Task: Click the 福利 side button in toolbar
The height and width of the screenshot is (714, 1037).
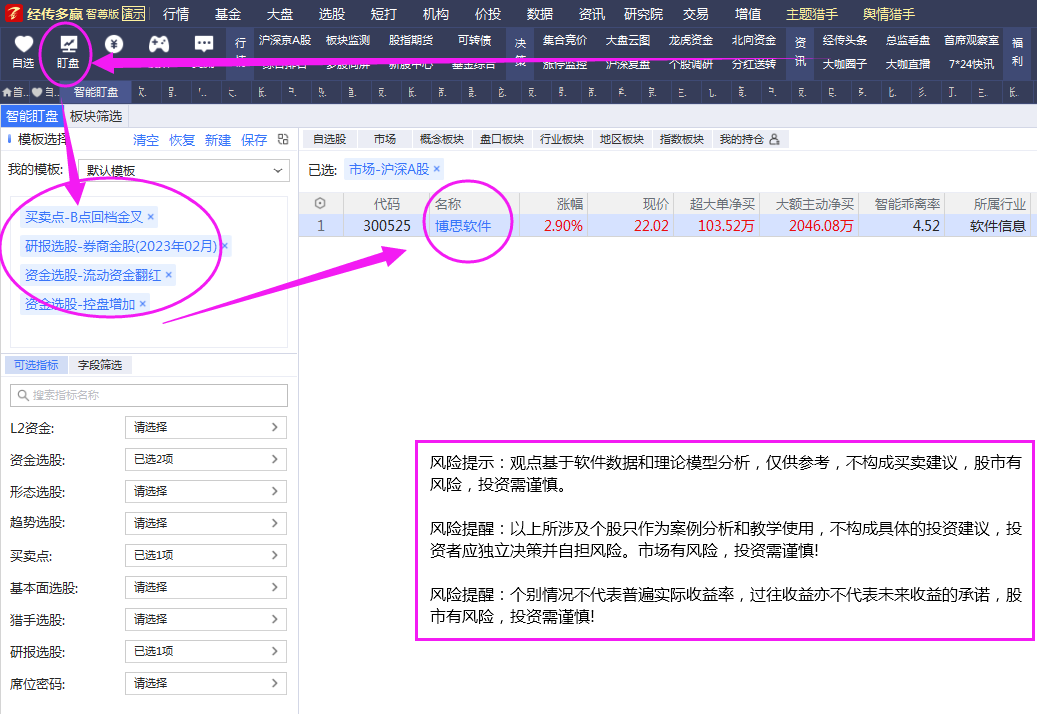Action: (1017, 52)
